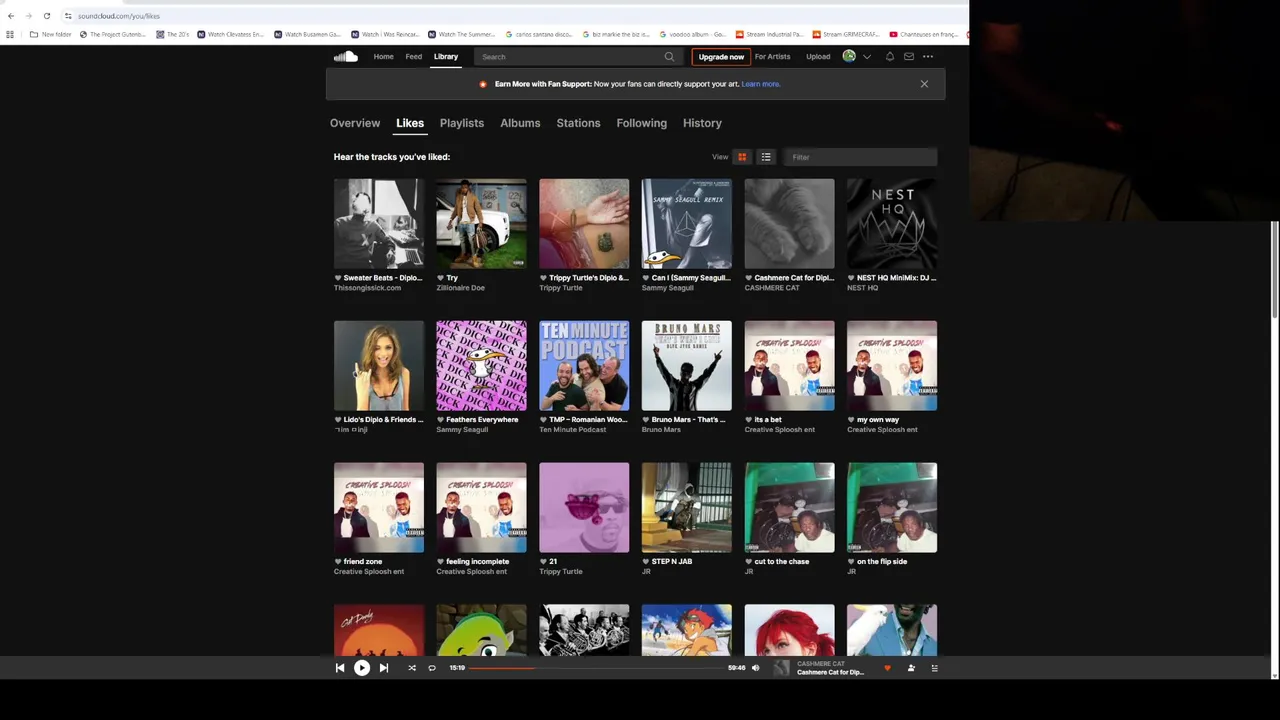Open the NEST HQ MiniMix thumbnail
Viewport: 1280px width, 720px height.
[892, 224]
